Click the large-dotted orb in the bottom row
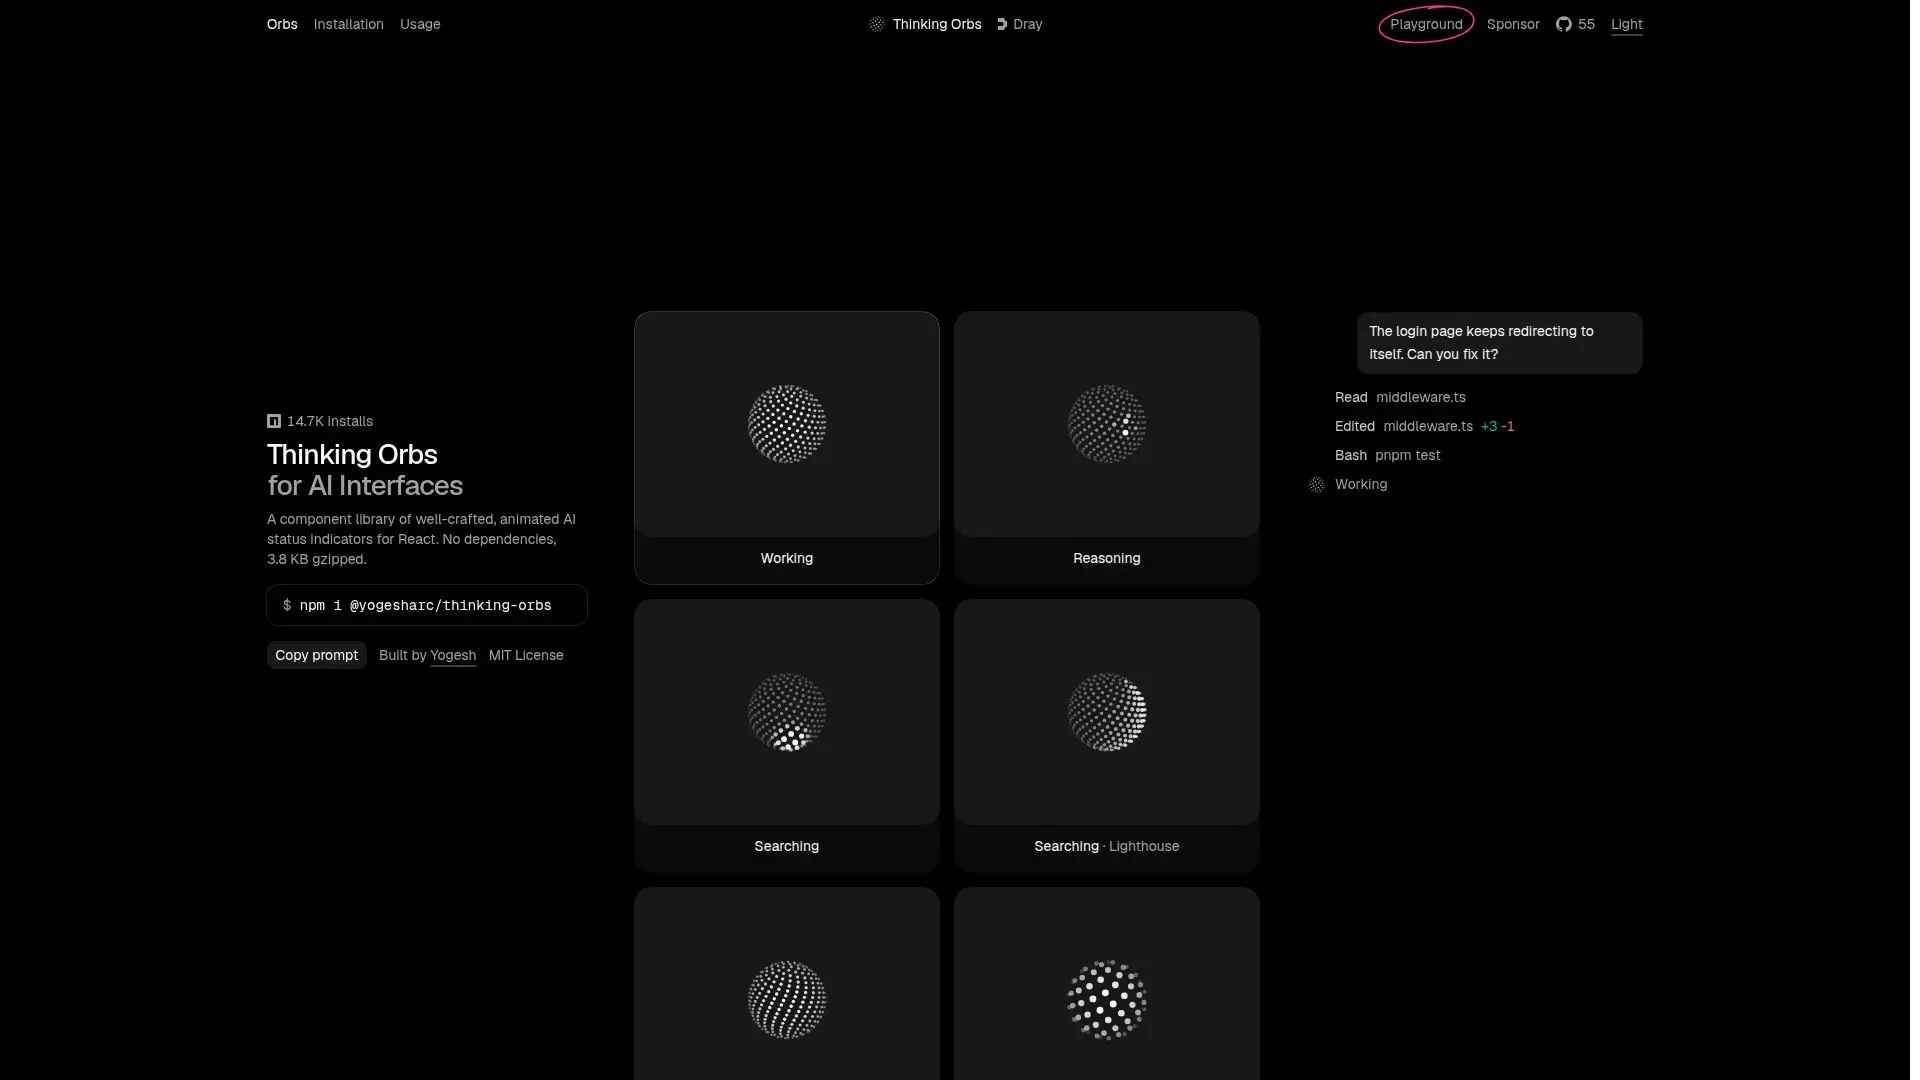 pos(1107,1000)
